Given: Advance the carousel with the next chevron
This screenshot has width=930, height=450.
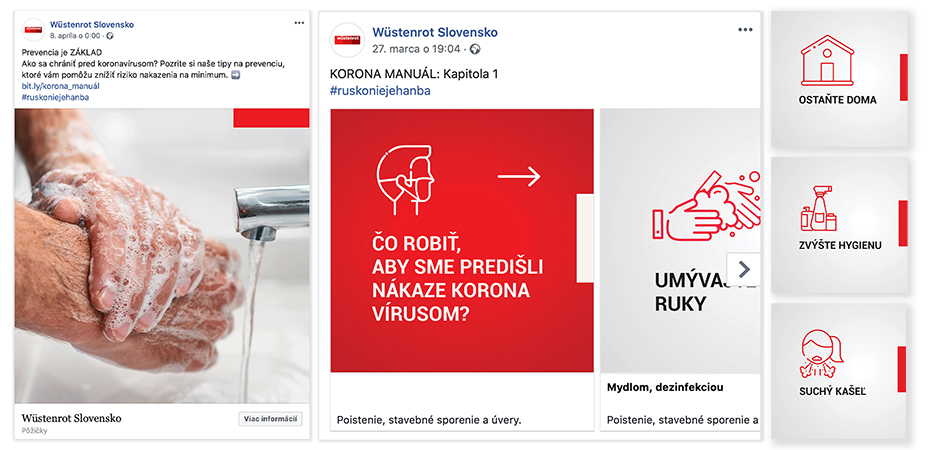Looking at the screenshot, I should (744, 269).
